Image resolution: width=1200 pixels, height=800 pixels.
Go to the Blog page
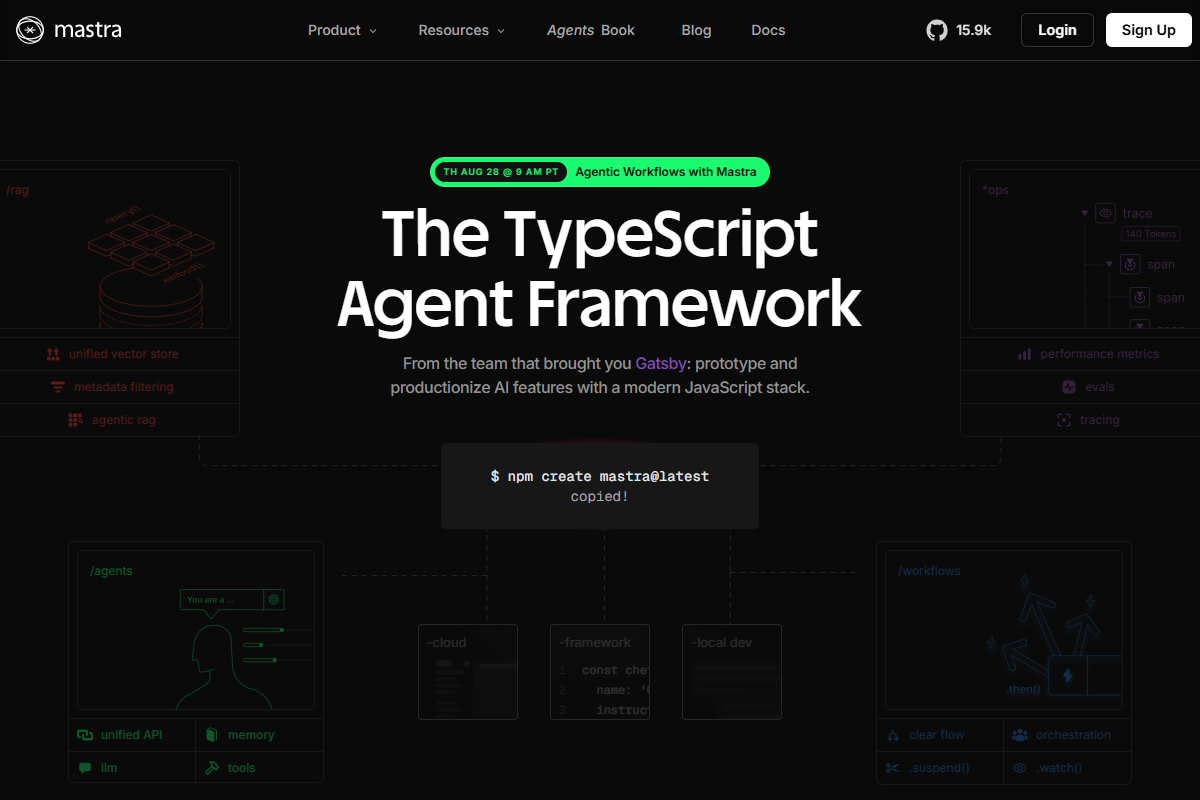[x=696, y=30]
